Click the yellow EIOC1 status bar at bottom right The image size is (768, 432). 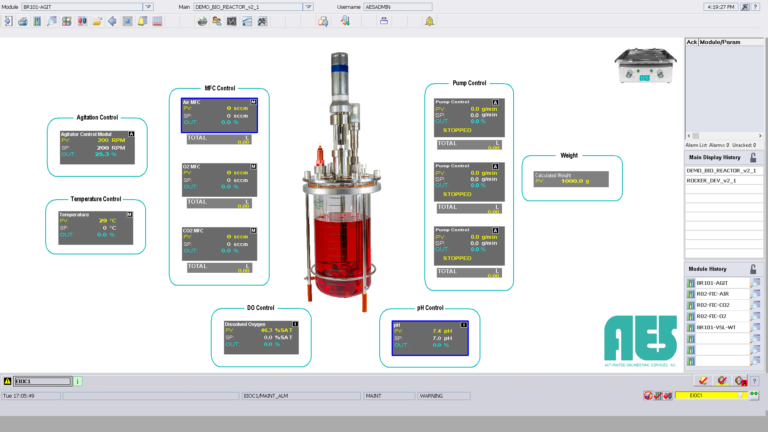711,395
